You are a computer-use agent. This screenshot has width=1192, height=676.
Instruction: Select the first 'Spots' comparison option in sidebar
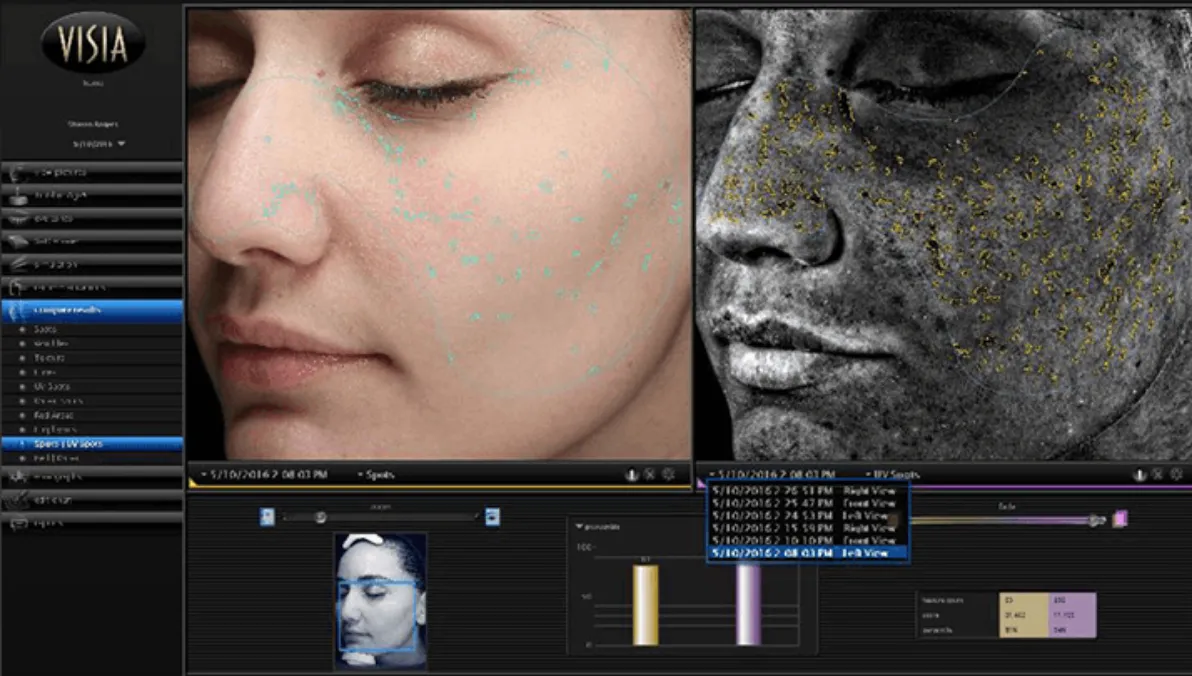(45, 328)
